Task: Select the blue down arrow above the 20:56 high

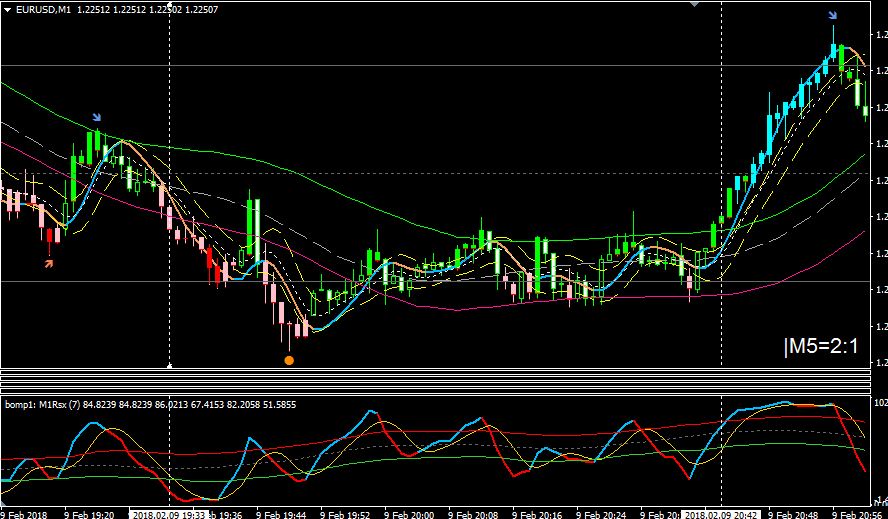Action: point(832,16)
